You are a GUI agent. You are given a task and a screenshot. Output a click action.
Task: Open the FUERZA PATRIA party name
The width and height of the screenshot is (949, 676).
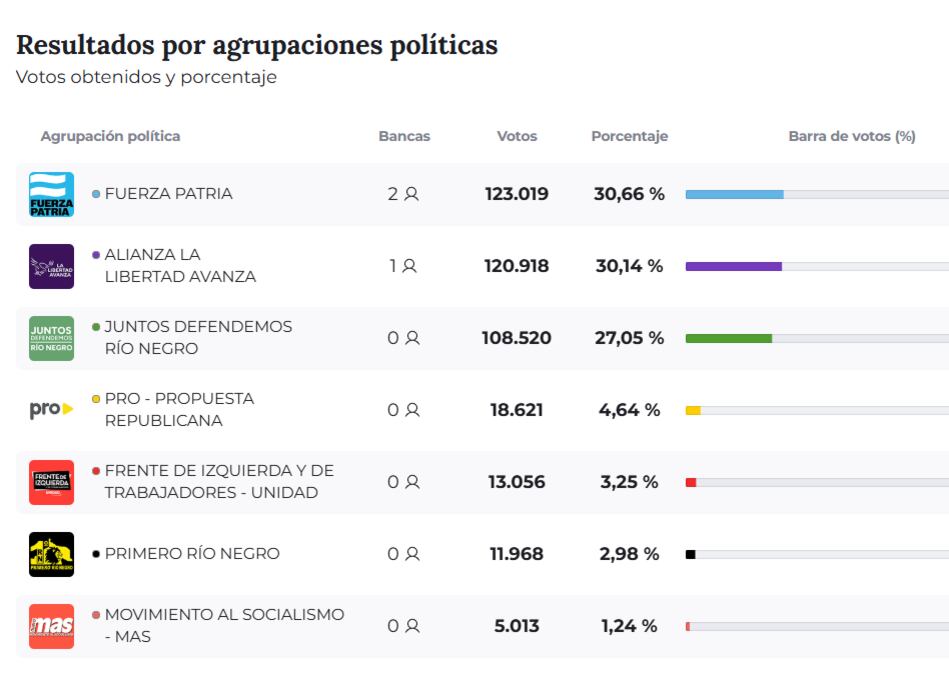[168, 194]
